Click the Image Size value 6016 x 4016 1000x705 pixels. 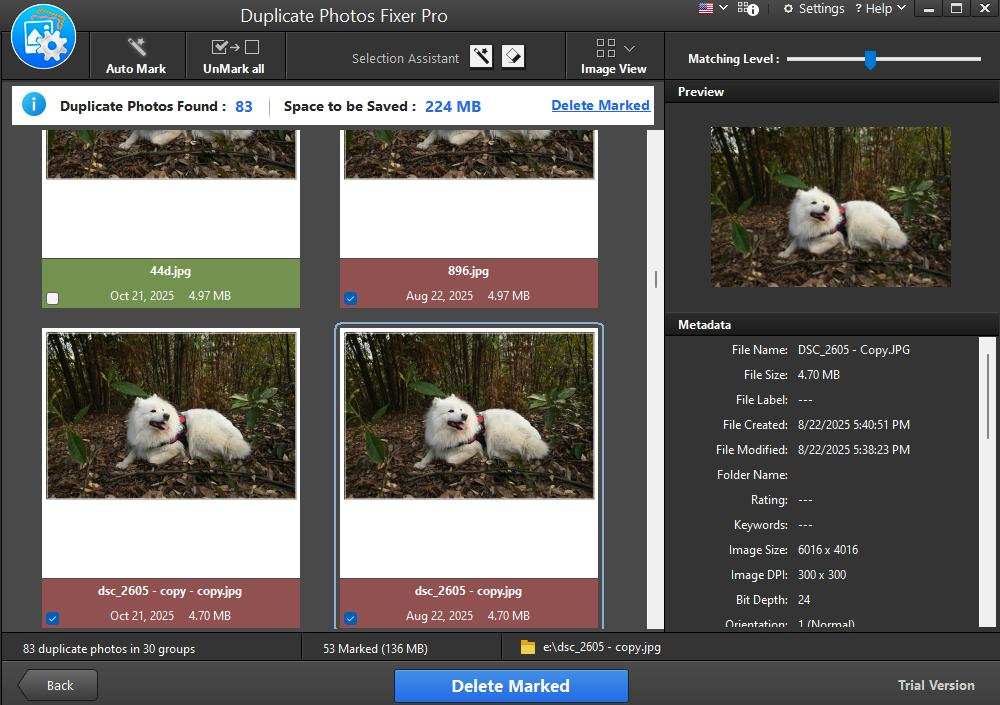click(828, 550)
